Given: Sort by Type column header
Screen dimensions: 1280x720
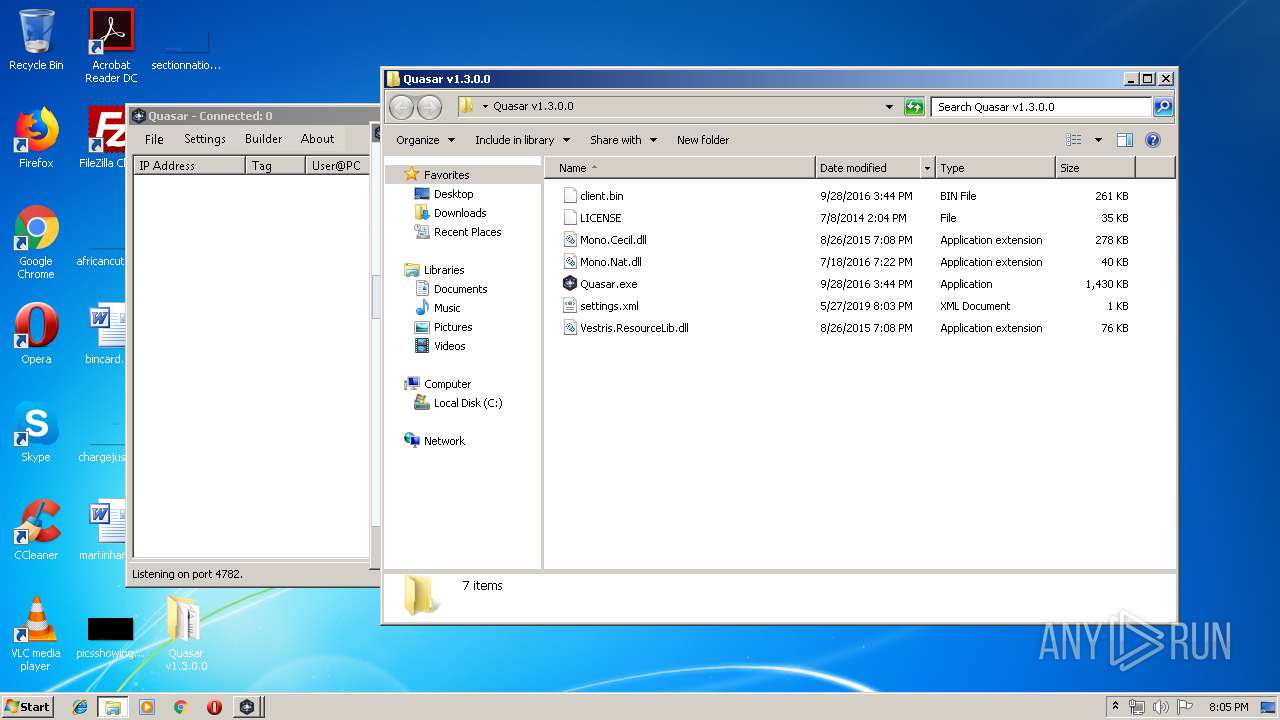Looking at the screenshot, I should click(995, 168).
